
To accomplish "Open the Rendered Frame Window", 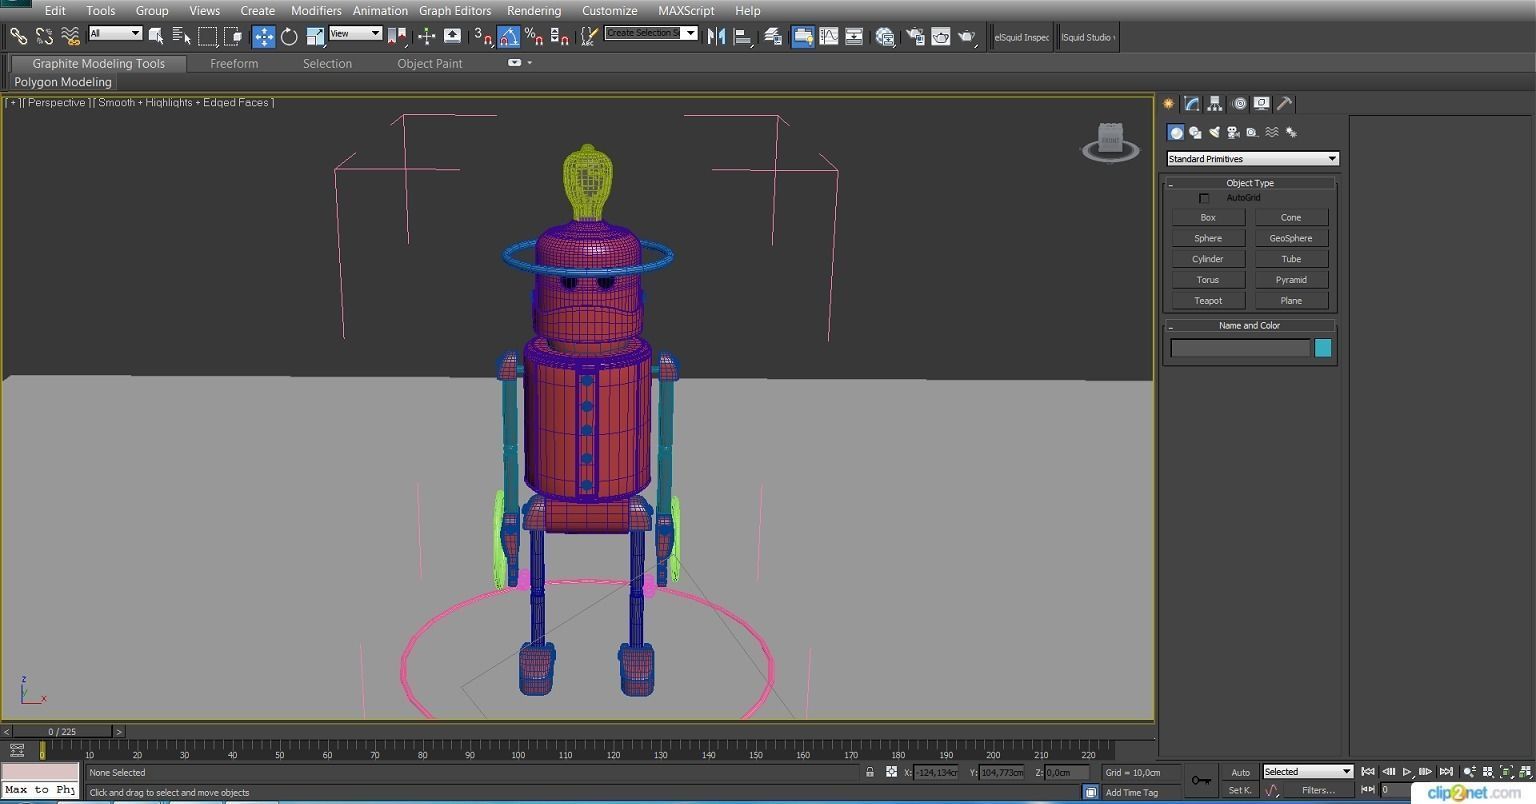I will click(941, 36).
